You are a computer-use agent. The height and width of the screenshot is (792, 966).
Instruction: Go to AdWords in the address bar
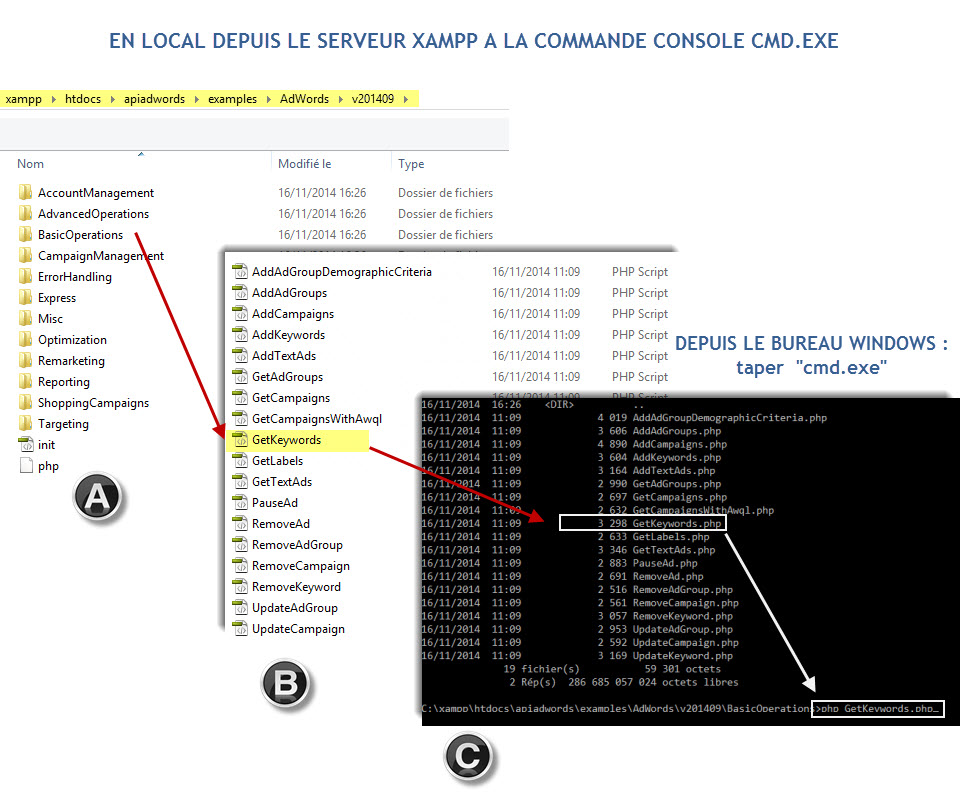[x=304, y=99]
